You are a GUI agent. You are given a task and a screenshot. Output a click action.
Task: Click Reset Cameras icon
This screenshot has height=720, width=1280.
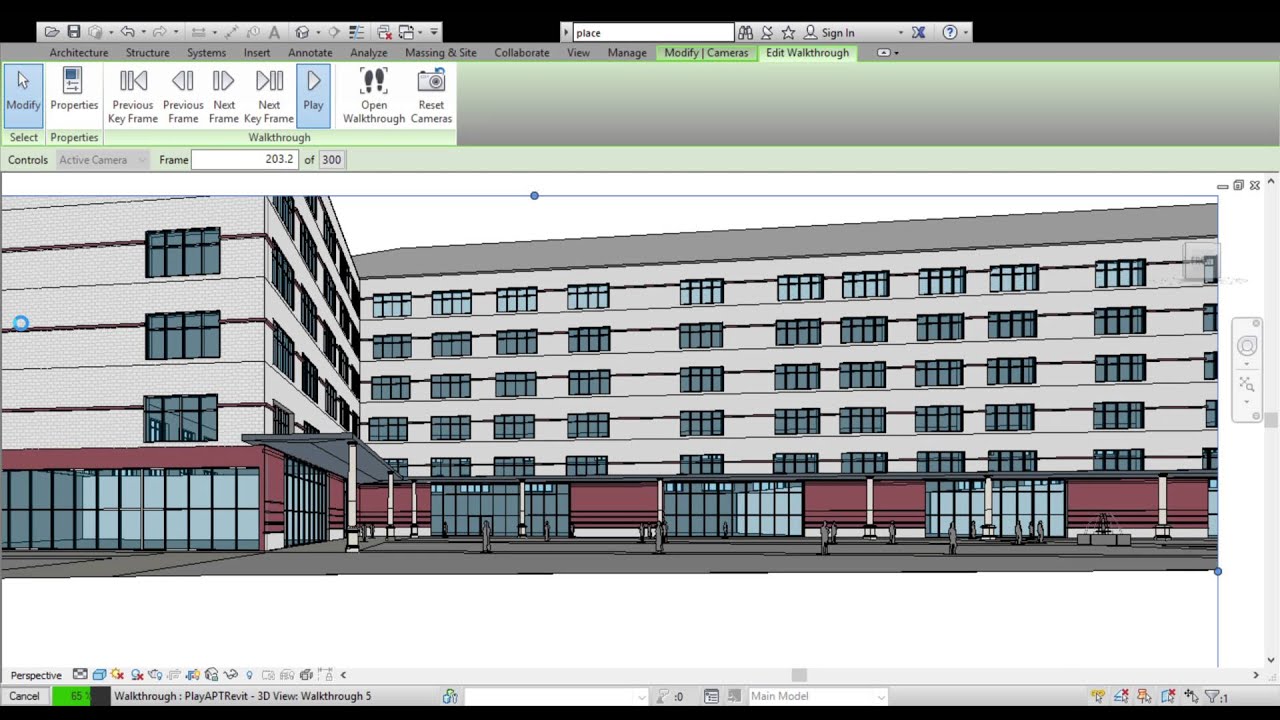pos(431,81)
